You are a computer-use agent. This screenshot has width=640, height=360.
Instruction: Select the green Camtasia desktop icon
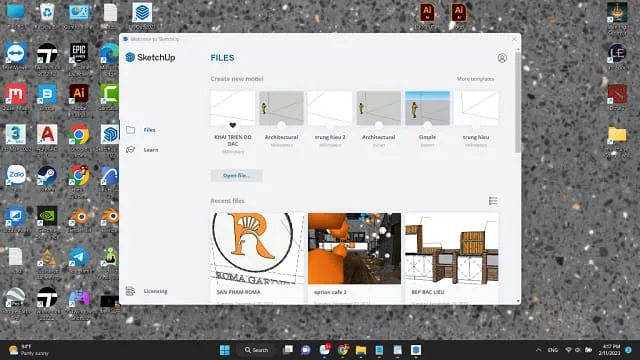tap(109, 97)
